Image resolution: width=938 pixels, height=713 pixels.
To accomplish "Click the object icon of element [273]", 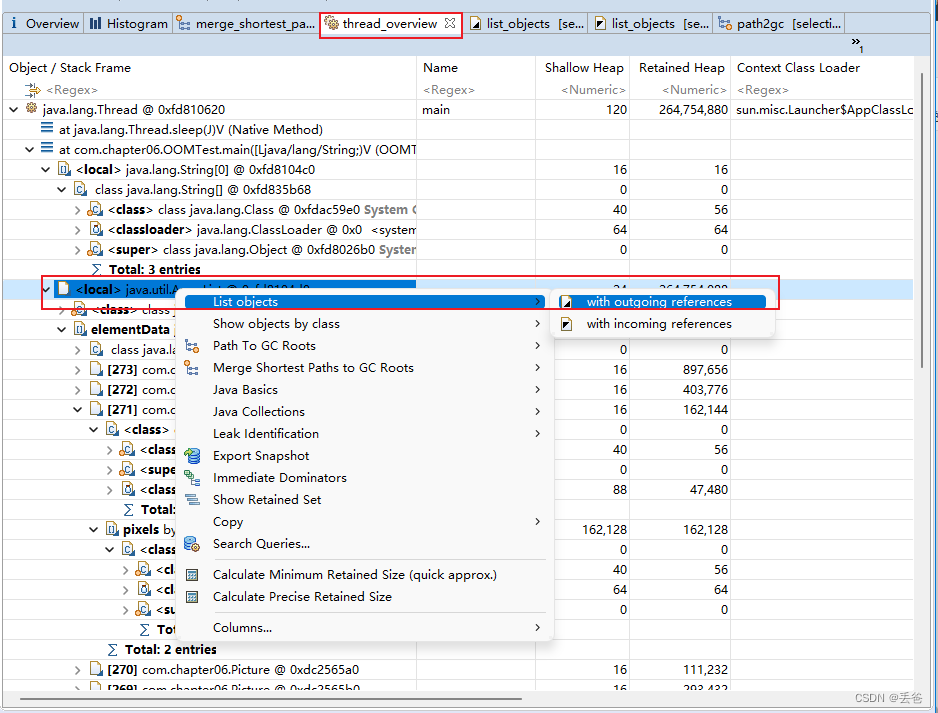I will point(96,369).
